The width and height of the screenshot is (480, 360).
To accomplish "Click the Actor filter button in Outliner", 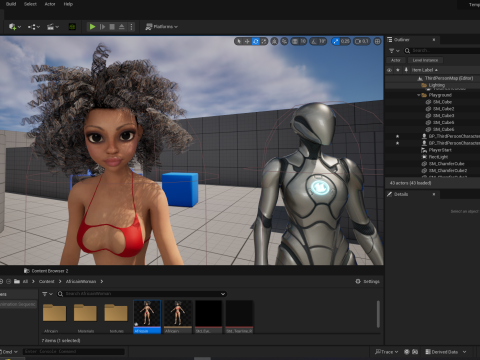I will point(396,60).
